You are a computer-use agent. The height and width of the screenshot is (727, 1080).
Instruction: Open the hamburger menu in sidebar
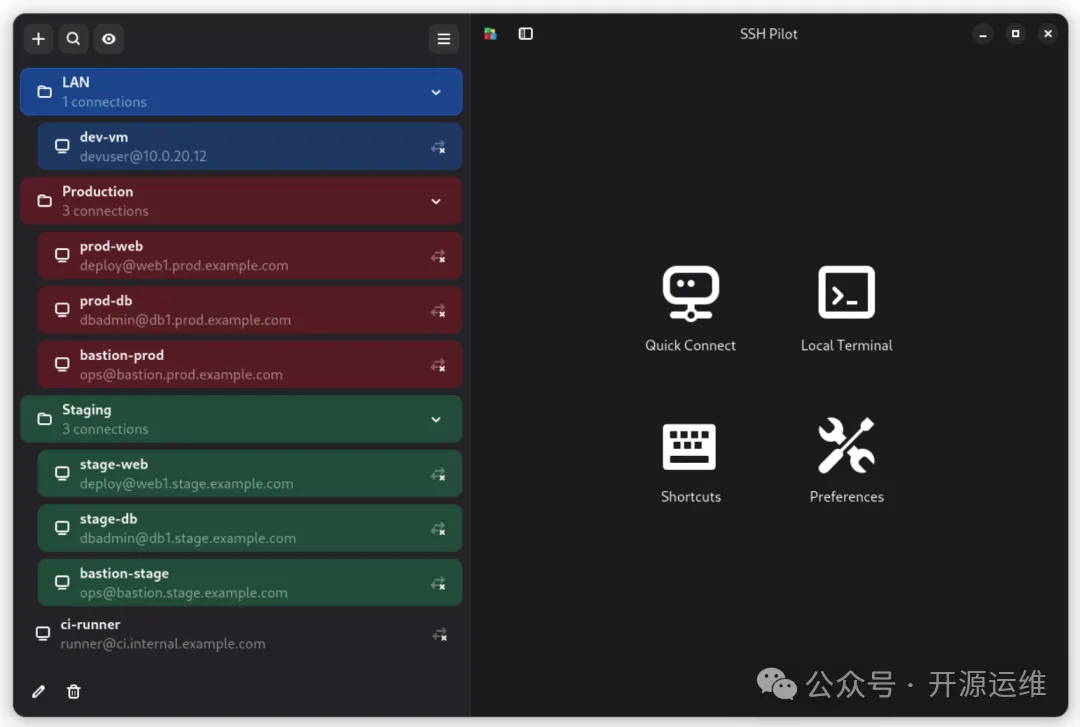coord(444,39)
